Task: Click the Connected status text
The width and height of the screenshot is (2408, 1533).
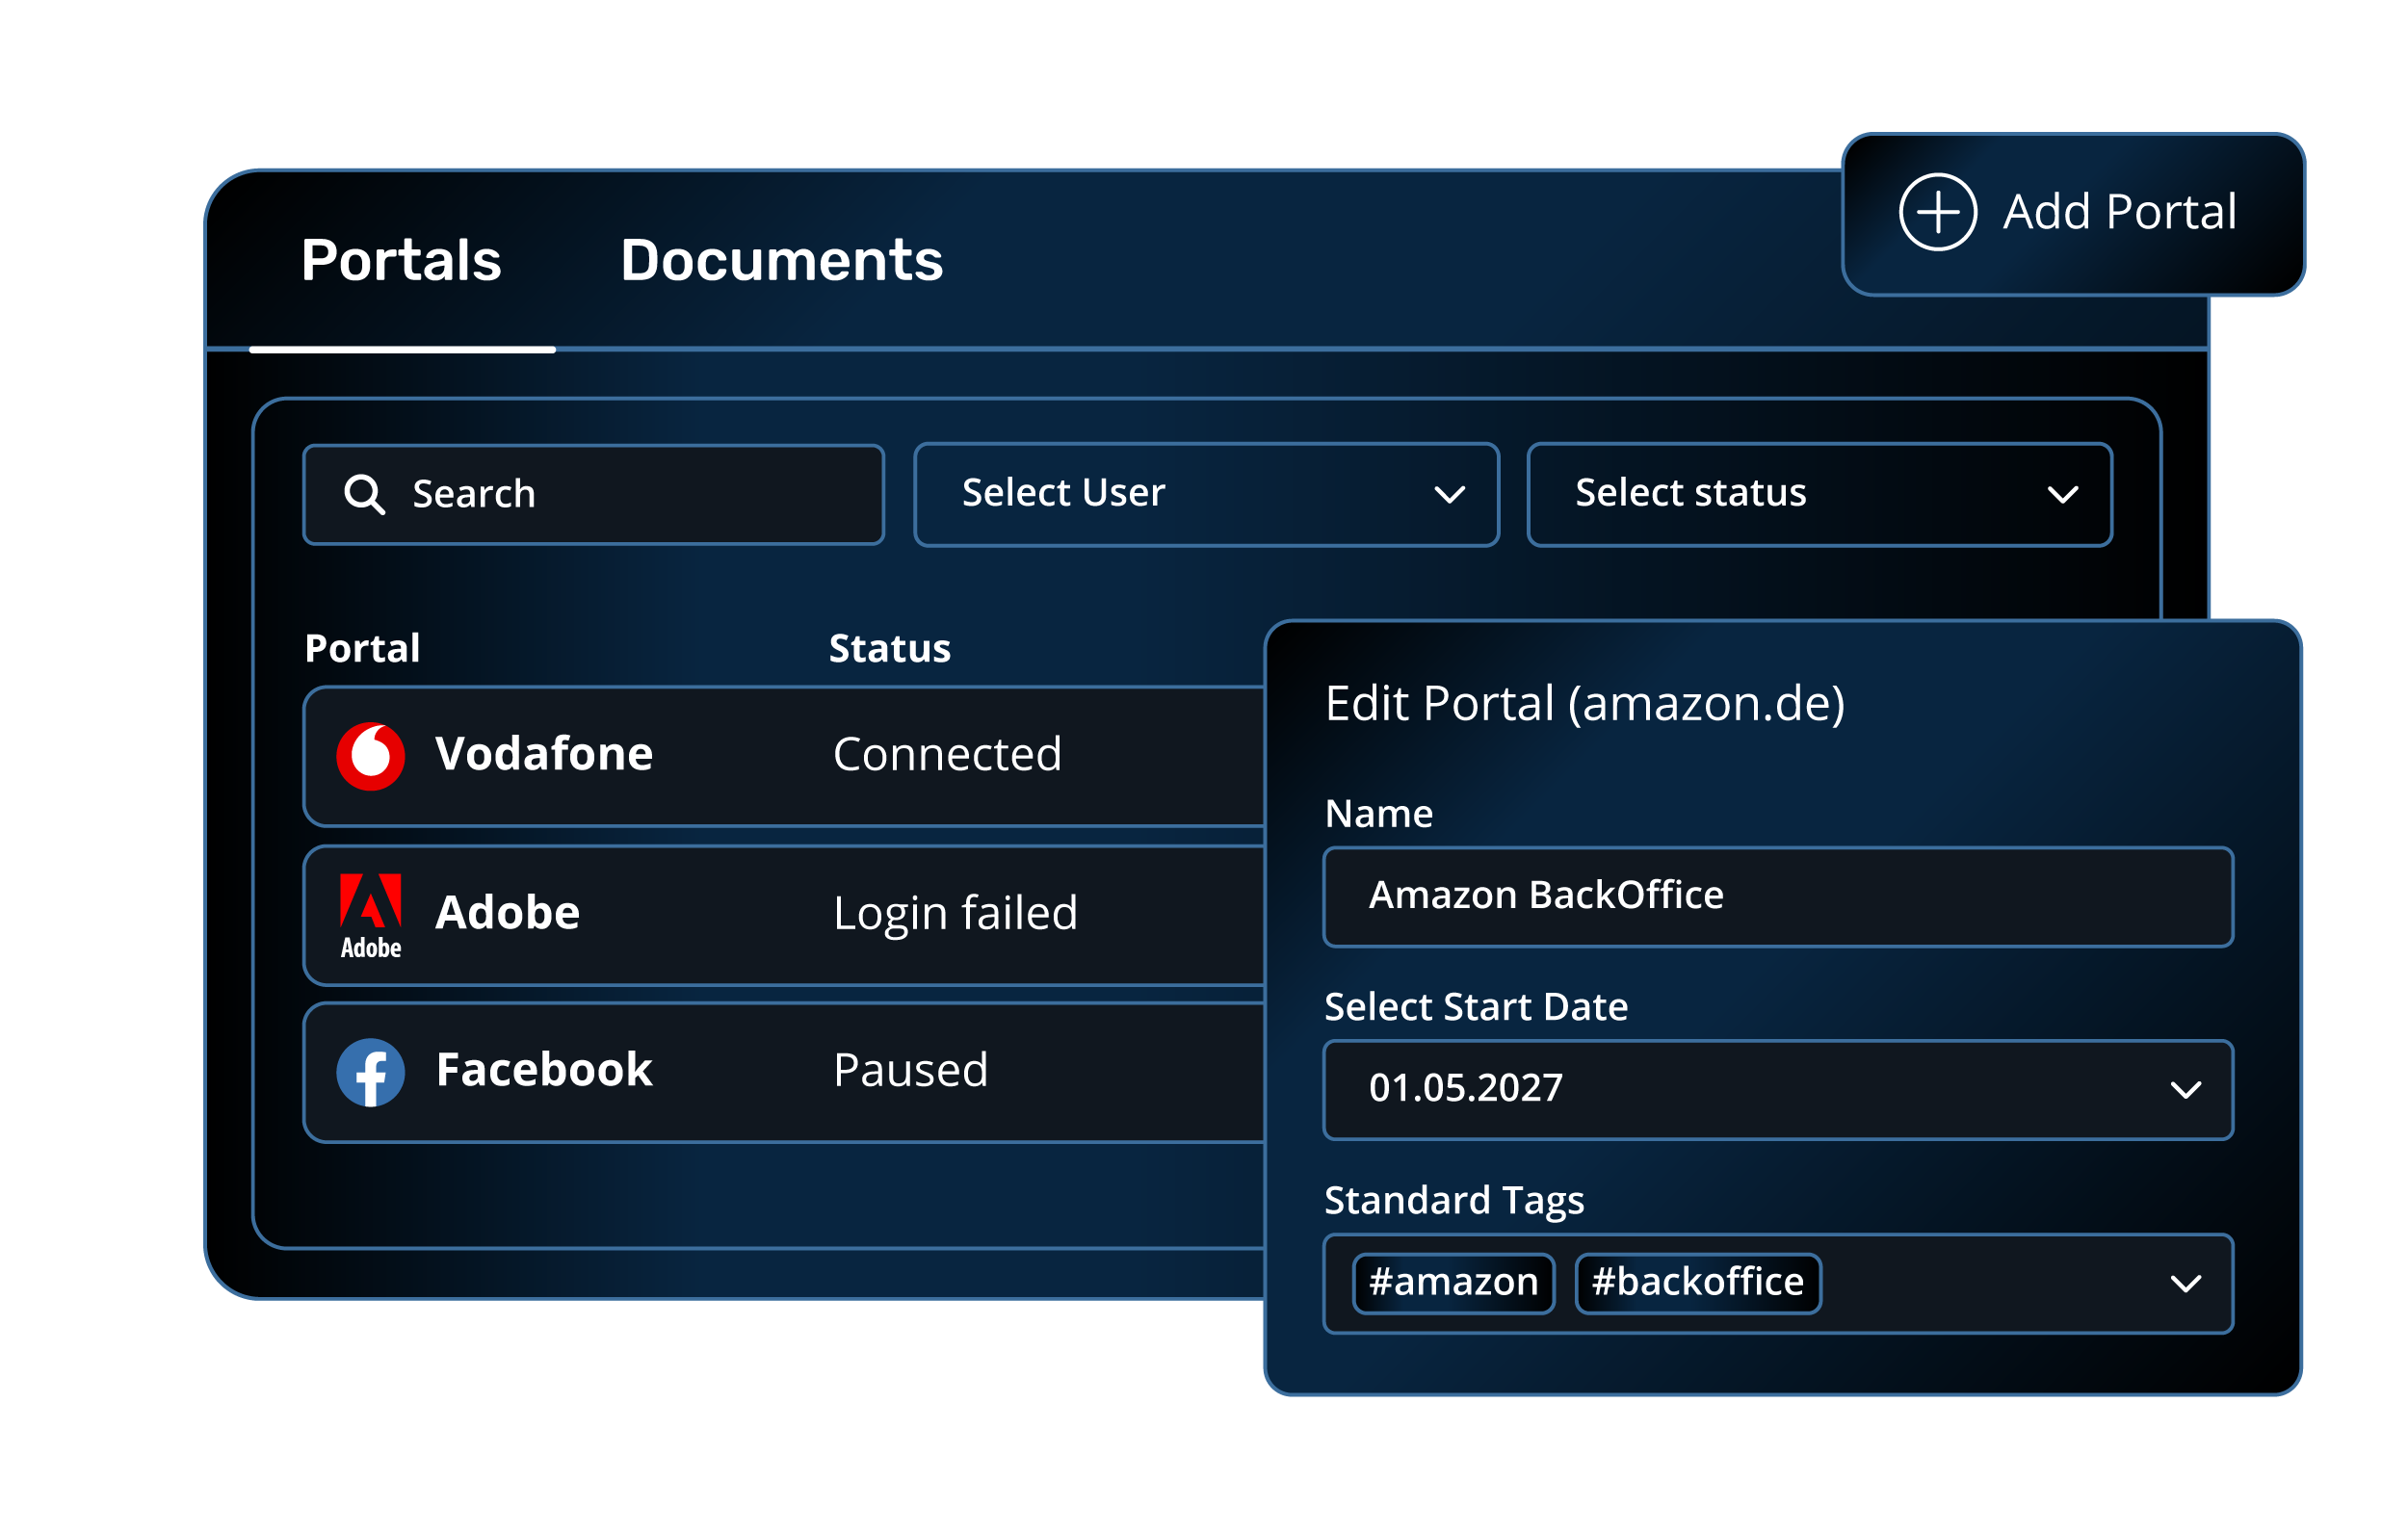Action: point(947,754)
